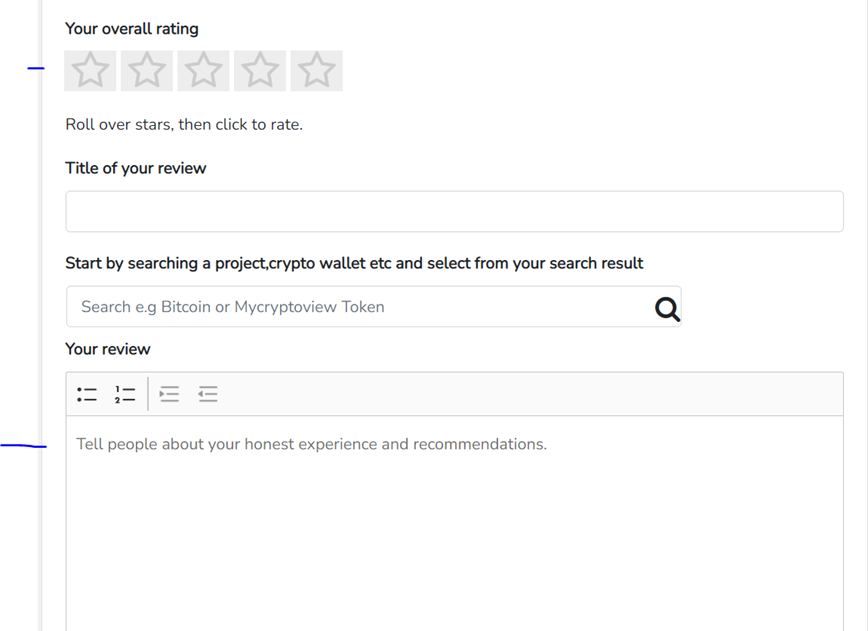868x631 pixels.
Task: Click the 'Your overall rating' label
Action: click(x=132, y=29)
